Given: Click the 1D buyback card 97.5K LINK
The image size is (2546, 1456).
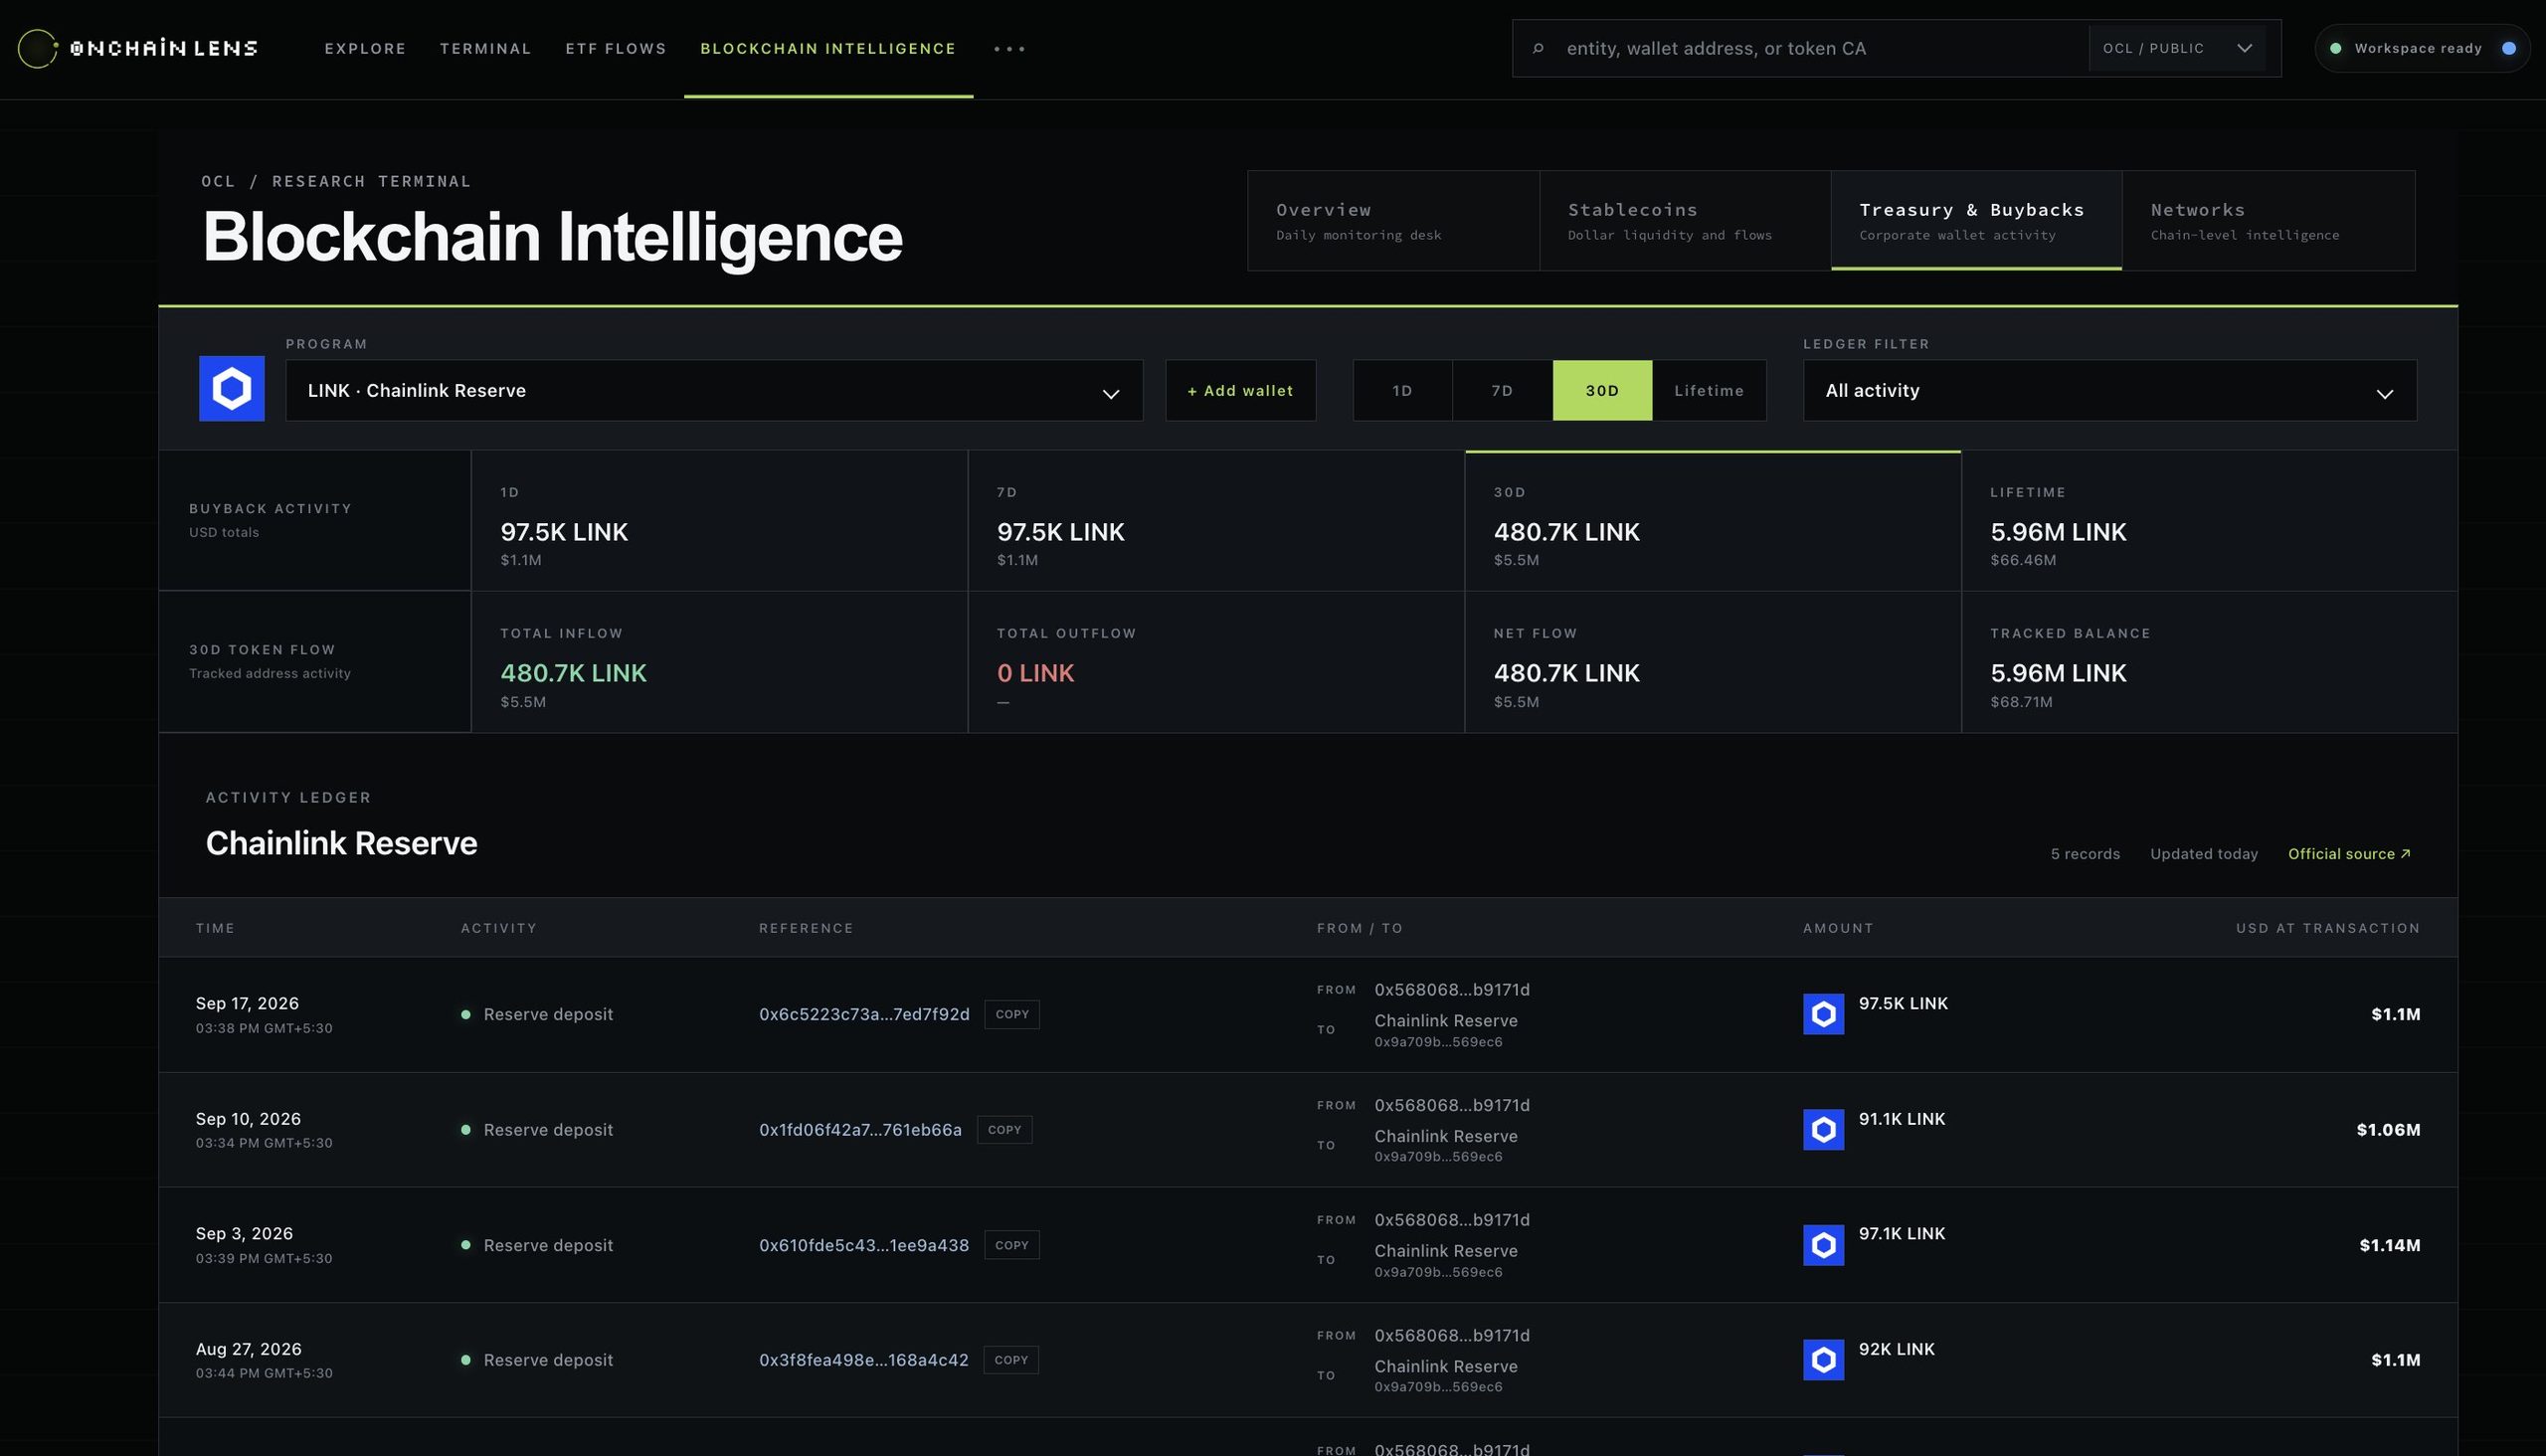Looking at the screenshot, I should point(719,521).
